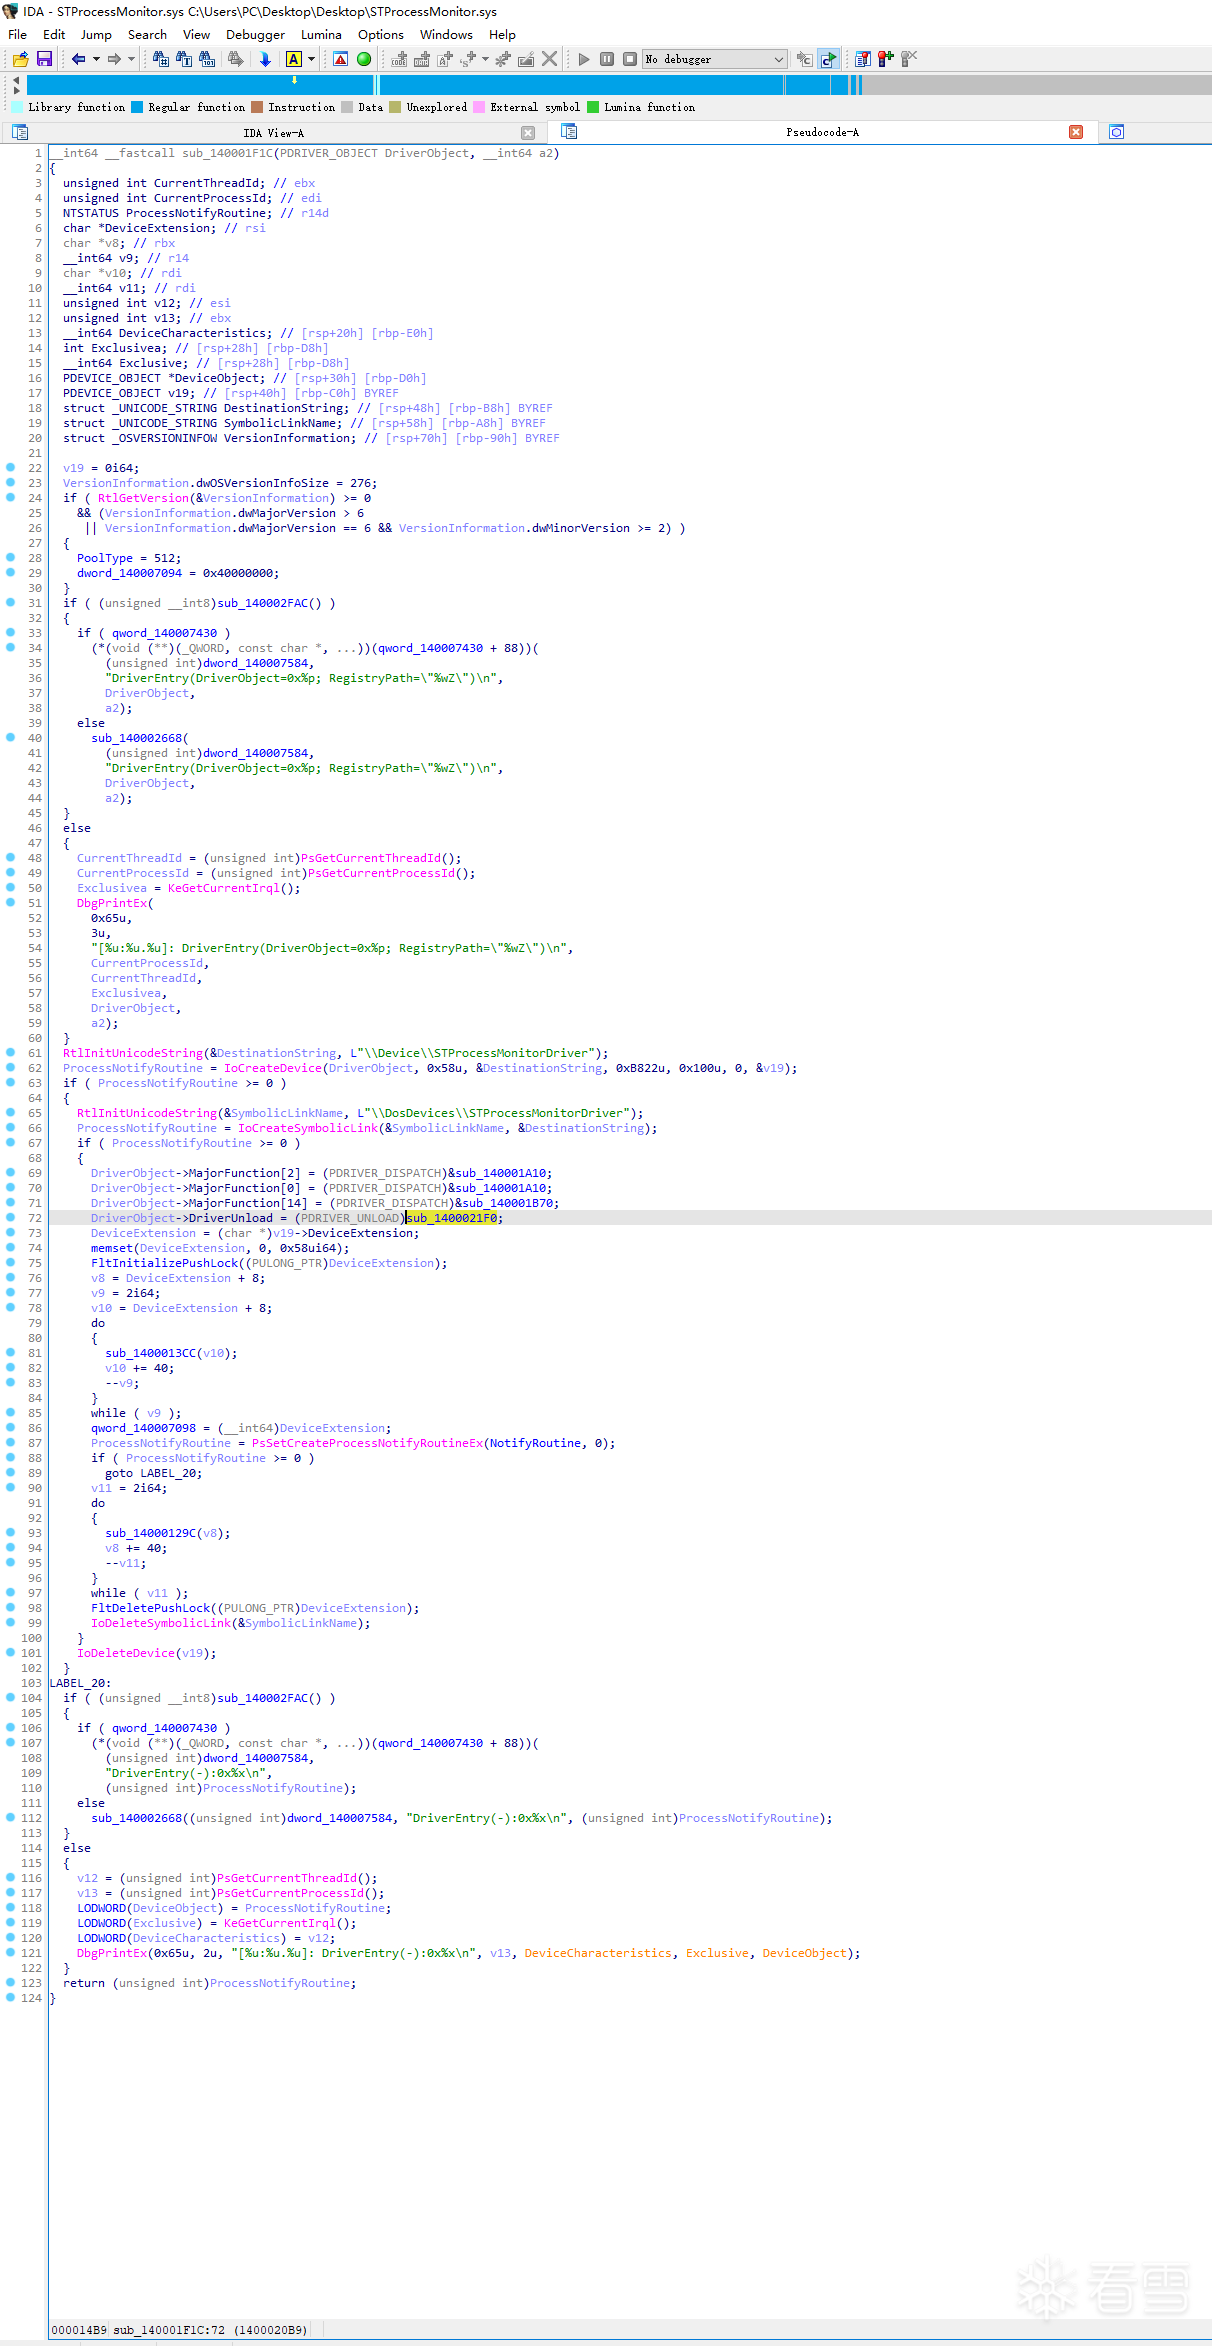Click the red warning window icon

[x=341, y=60]
